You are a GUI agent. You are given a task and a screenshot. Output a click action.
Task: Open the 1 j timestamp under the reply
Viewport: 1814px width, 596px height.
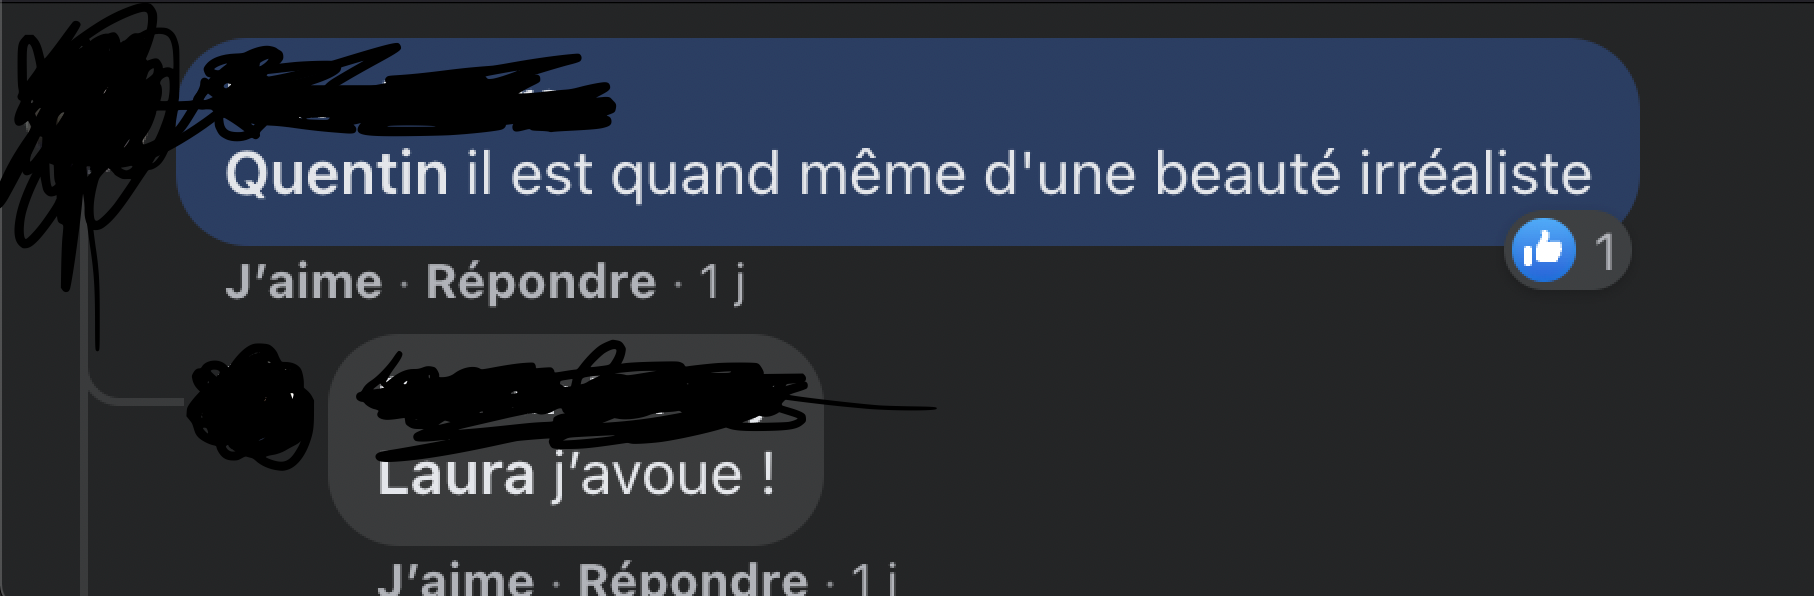[874, 578]
